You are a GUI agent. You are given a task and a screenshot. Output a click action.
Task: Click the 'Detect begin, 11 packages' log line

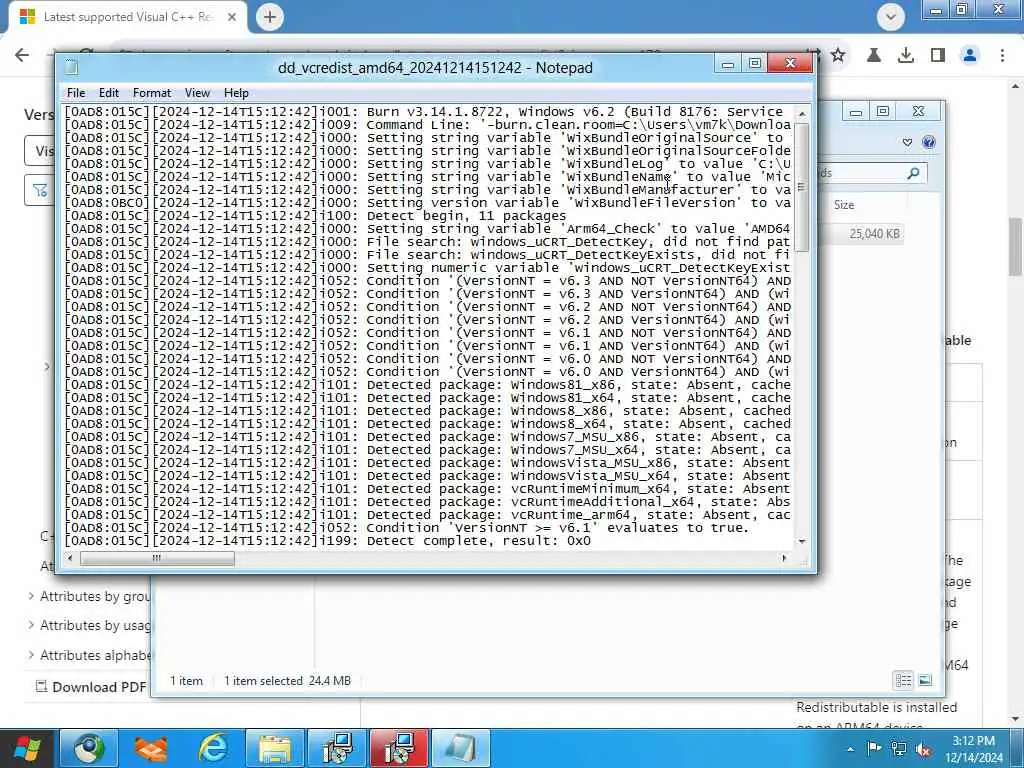(315, 216)
